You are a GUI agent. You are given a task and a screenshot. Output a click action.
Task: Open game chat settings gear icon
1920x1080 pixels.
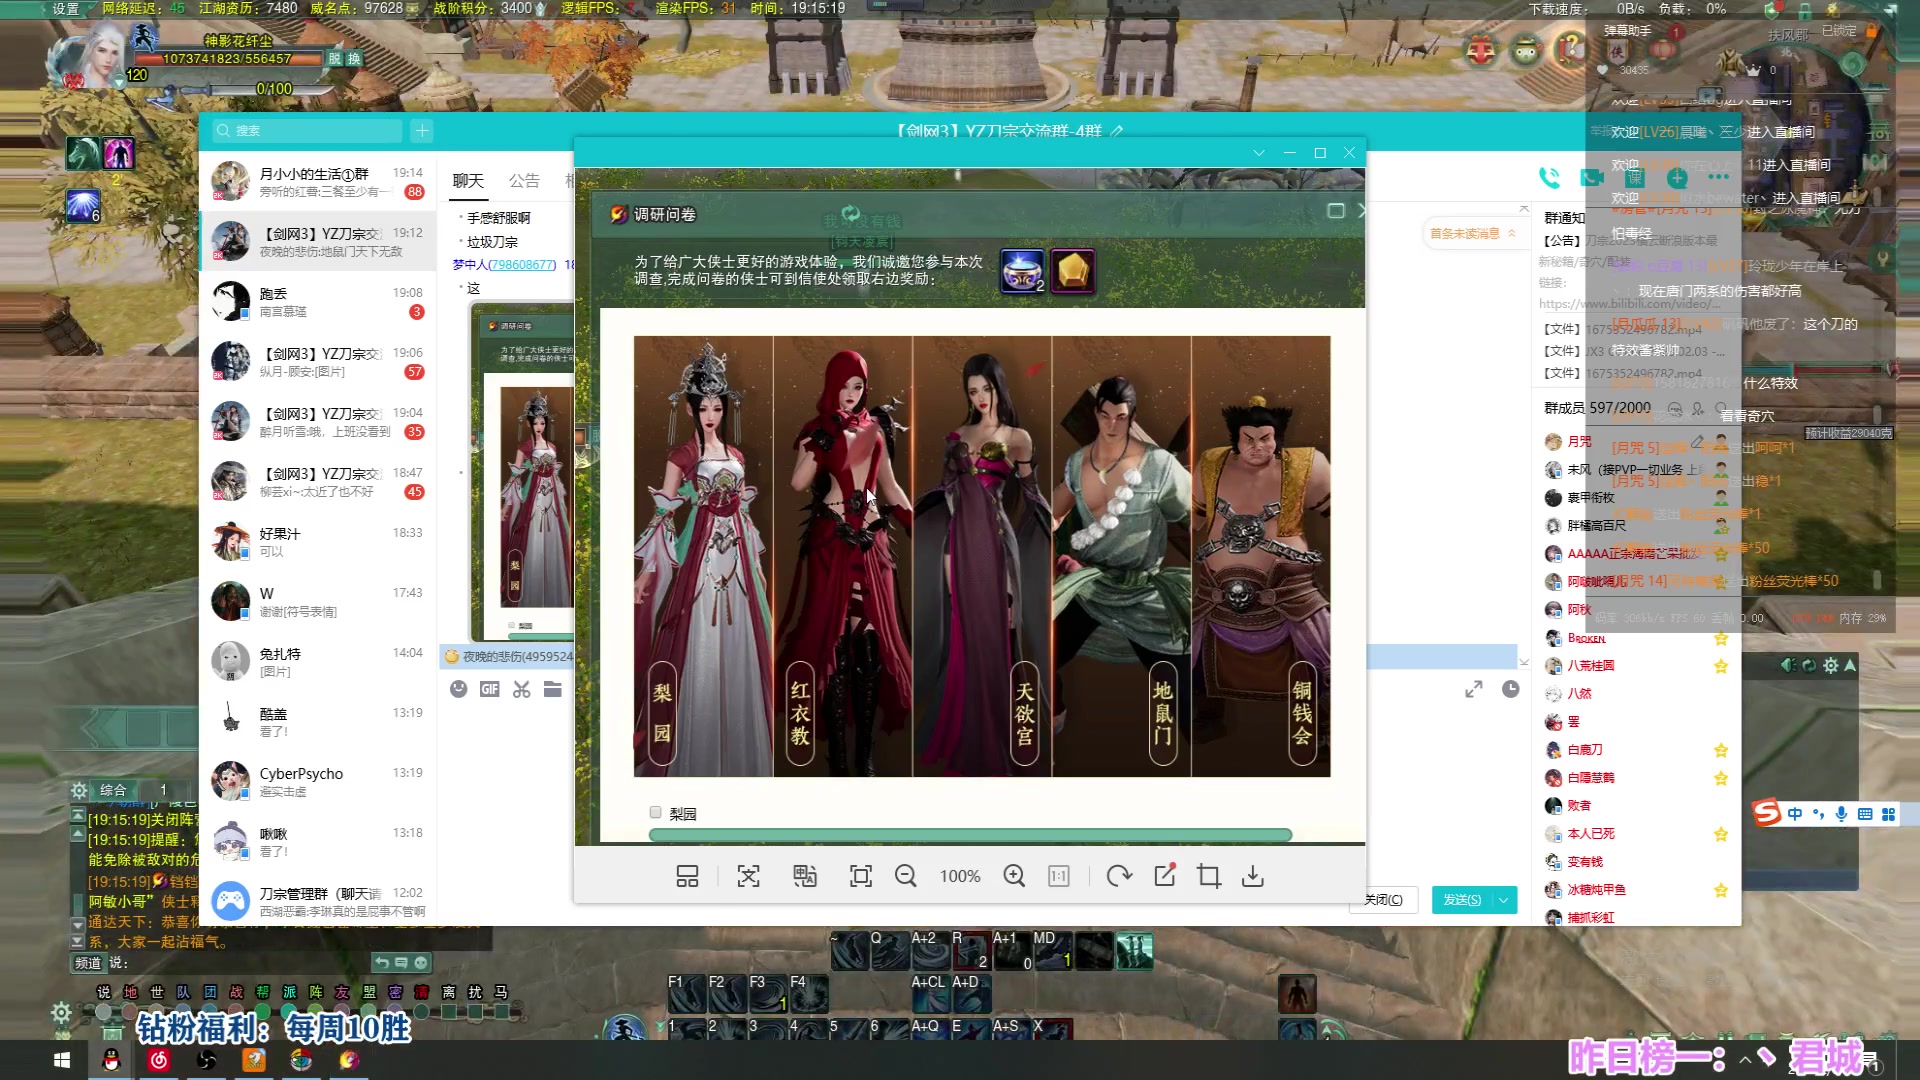79,790
